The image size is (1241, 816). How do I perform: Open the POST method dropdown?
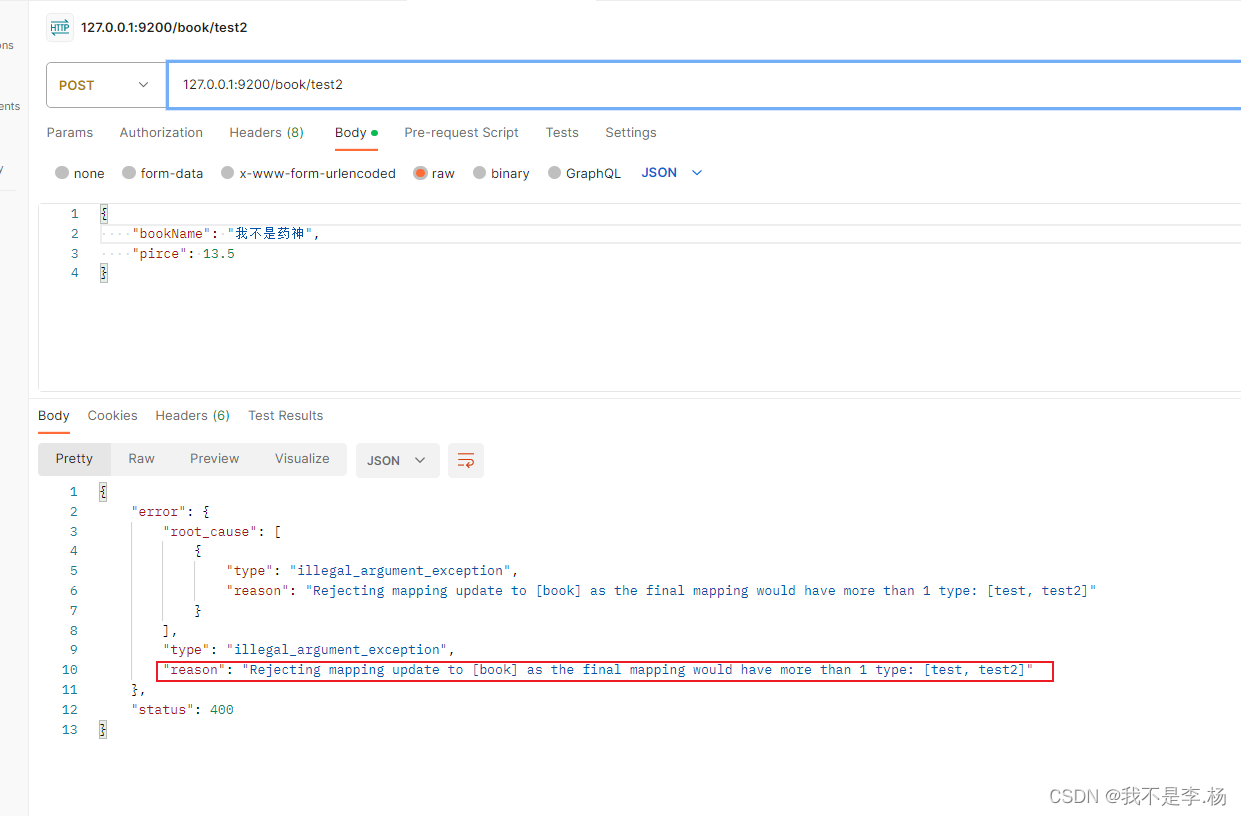click(x=105, y=85)
